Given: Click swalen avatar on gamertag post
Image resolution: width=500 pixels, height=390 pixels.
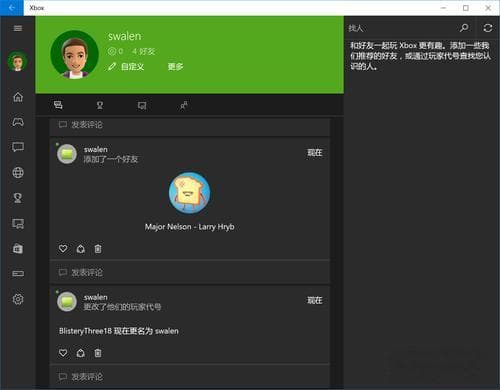Looking at the screenshot, I should (67, 302).
